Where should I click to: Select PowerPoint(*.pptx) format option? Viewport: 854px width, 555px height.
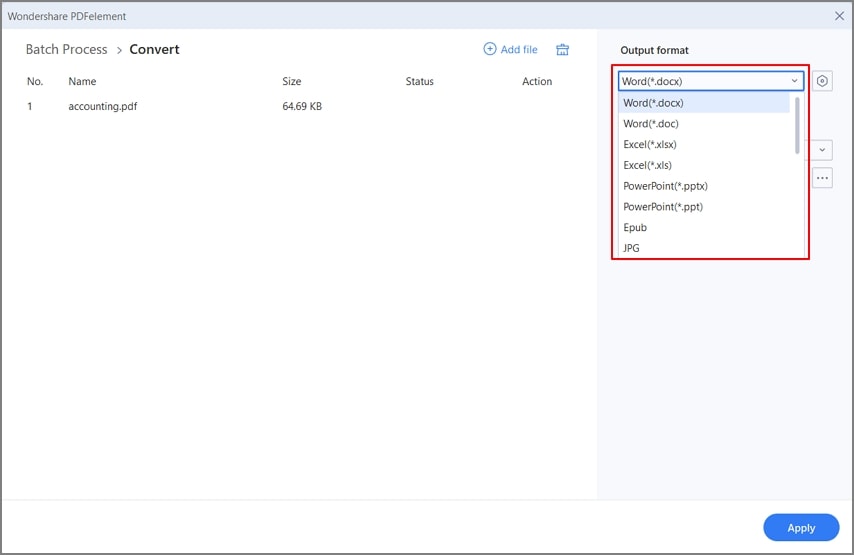(704, 186)
